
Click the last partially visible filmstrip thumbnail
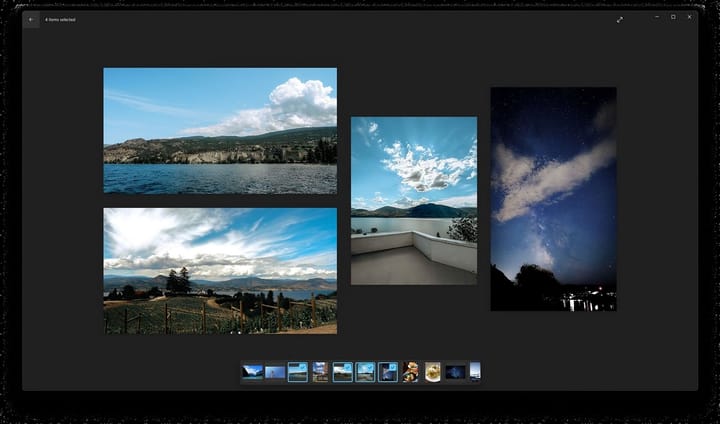(x=475, y=372)
